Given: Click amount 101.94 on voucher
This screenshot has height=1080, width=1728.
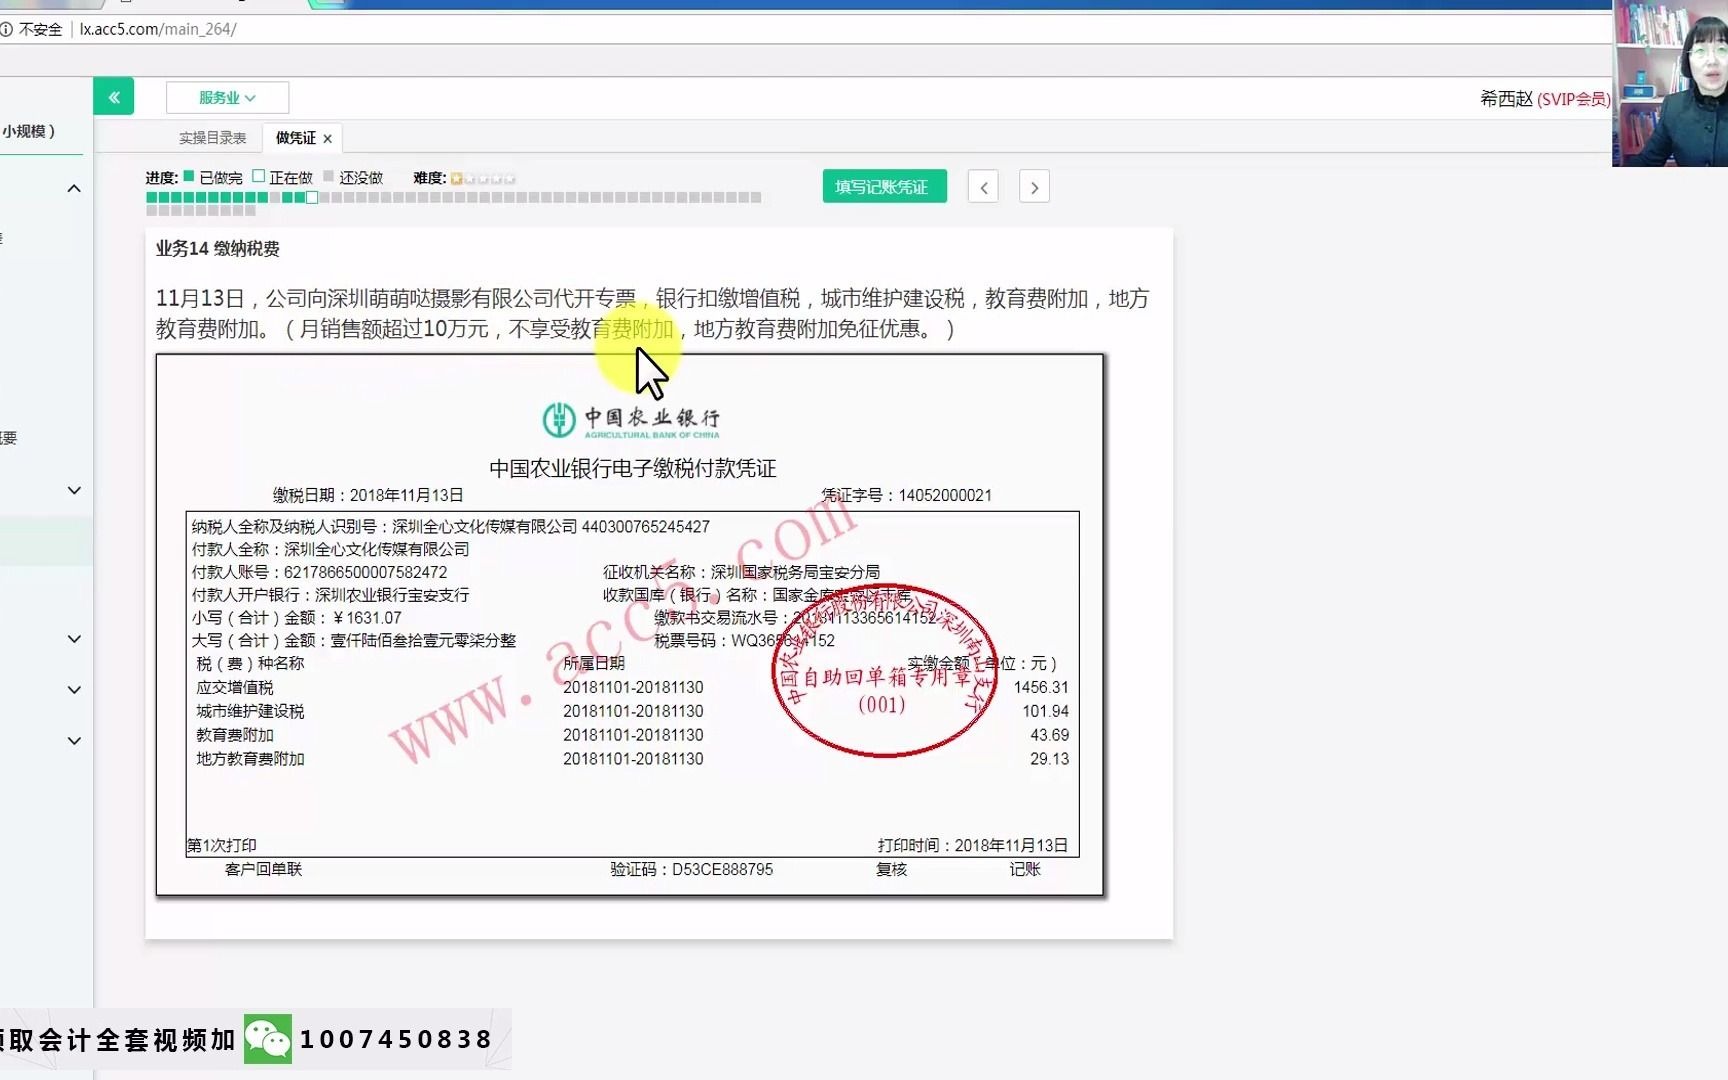Looking at the screenshot, I should coord(1046,711).
